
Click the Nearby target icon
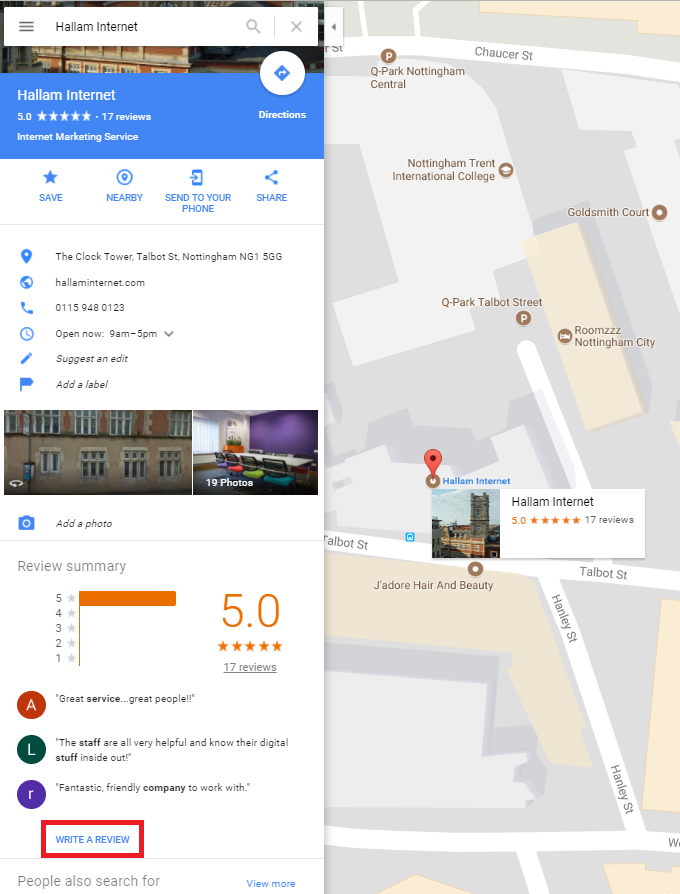click(x=124, y=177)
